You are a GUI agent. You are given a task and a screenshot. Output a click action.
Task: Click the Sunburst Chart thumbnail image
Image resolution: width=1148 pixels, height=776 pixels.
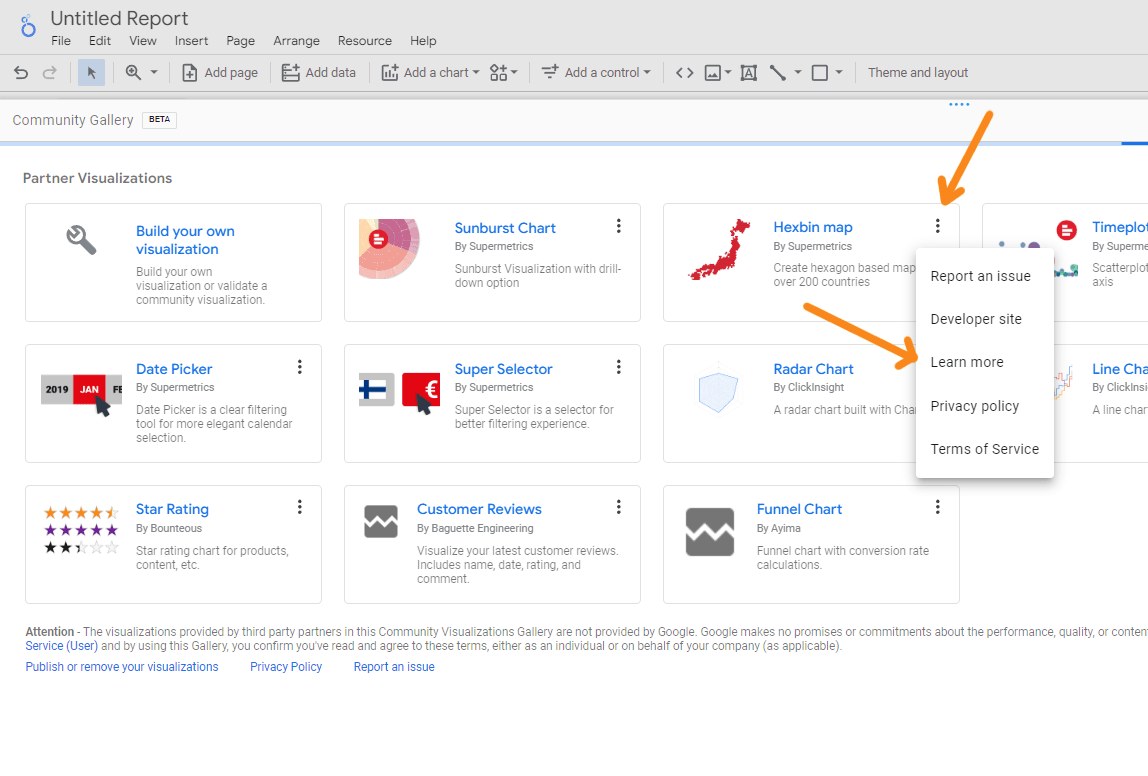point(390,249)
